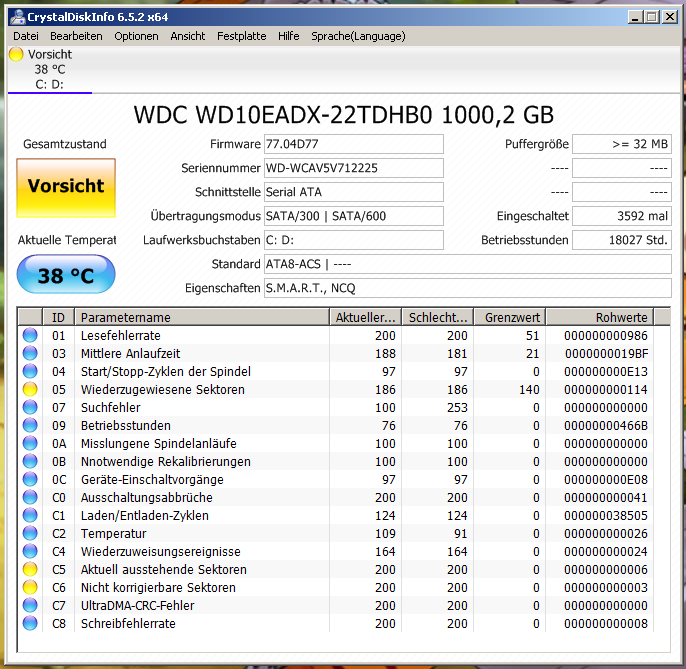Image resolution: width=686 pixels, height=669 pixels.
Task: Select the Temperatur parameter name in table
Action: pyautogui.click(x=114, y=533)
